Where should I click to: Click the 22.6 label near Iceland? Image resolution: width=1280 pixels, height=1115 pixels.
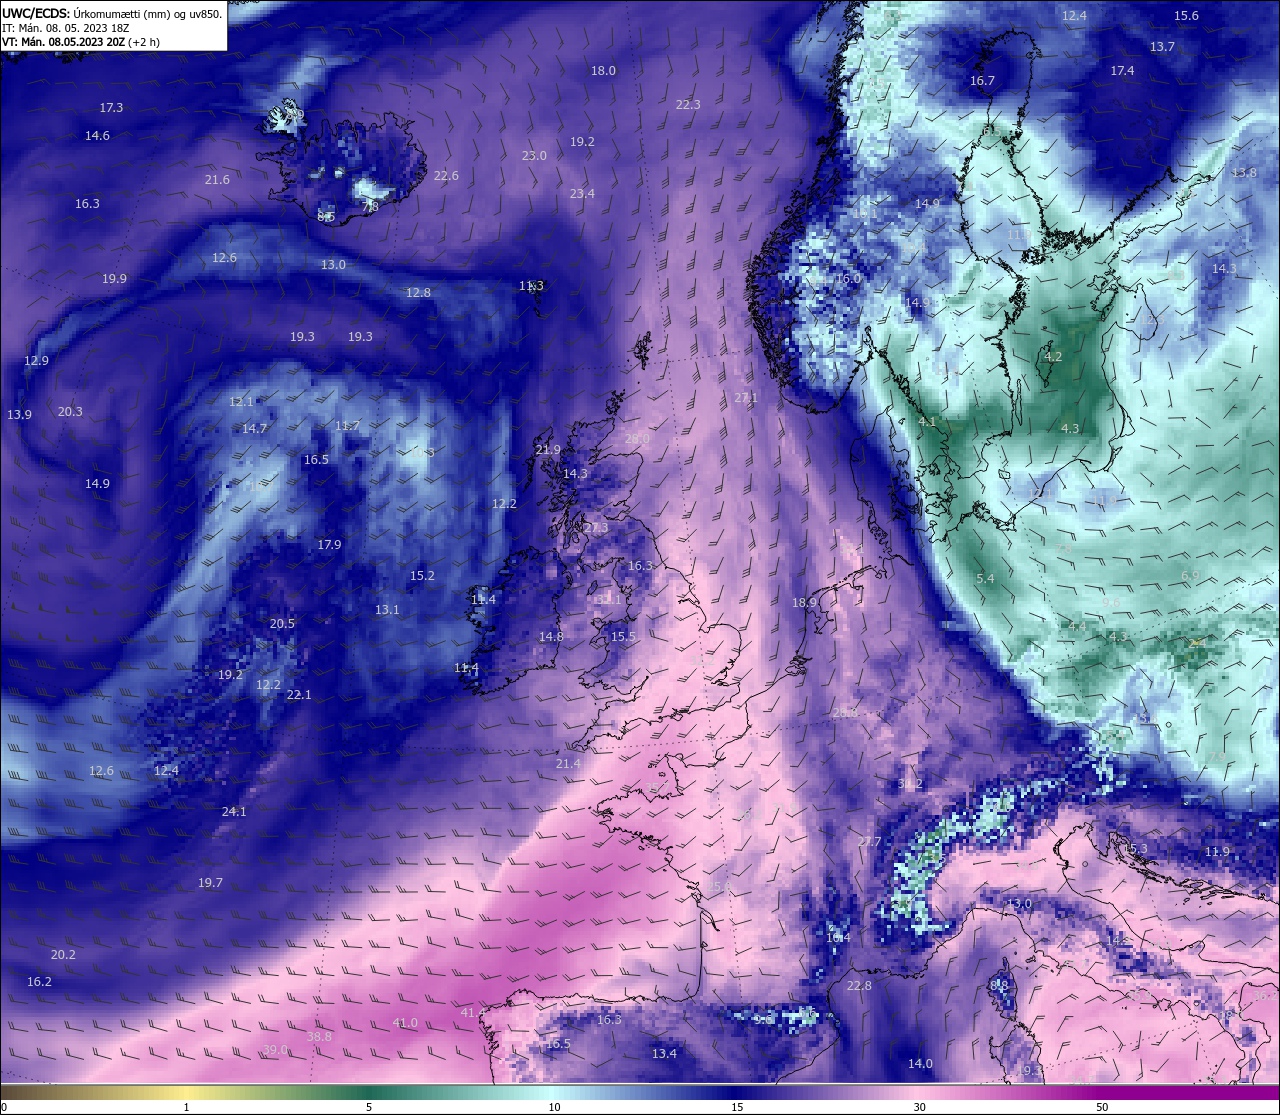[446, 176]
